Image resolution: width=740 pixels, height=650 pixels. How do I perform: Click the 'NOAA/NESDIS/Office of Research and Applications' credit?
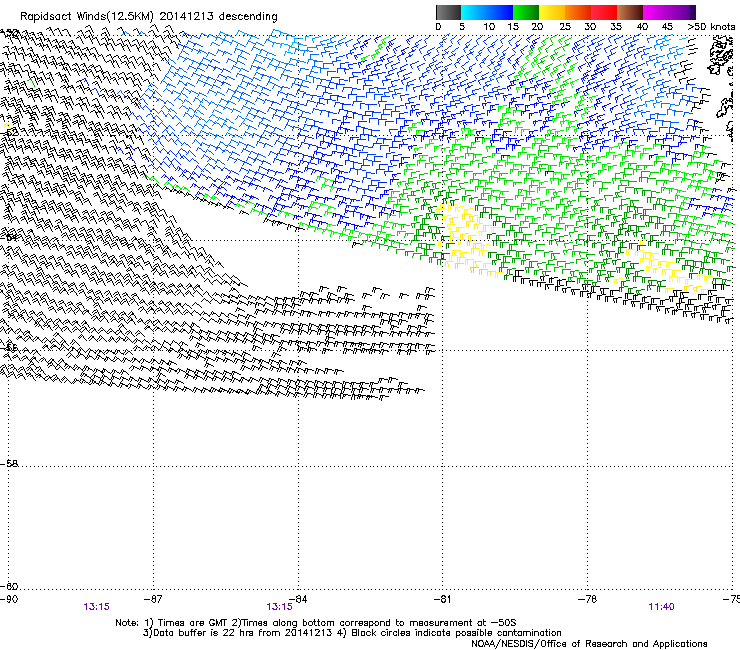(x=589, y=644)
